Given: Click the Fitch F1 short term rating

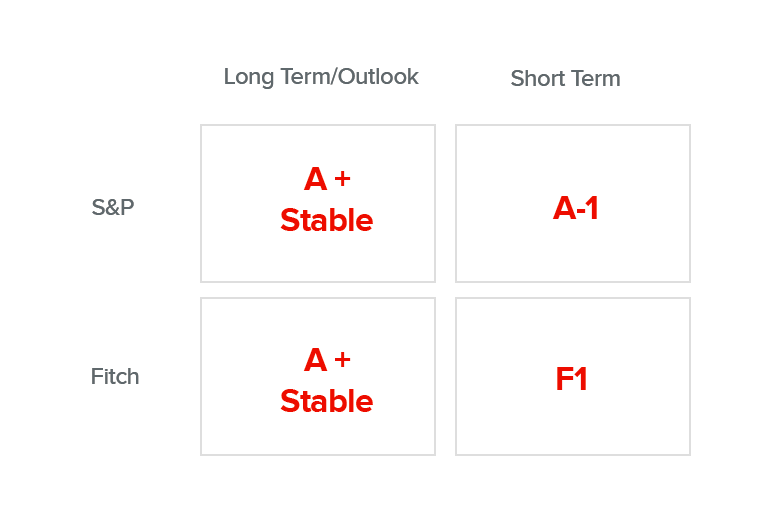Looking at the screenshot, I should [572, 379].
